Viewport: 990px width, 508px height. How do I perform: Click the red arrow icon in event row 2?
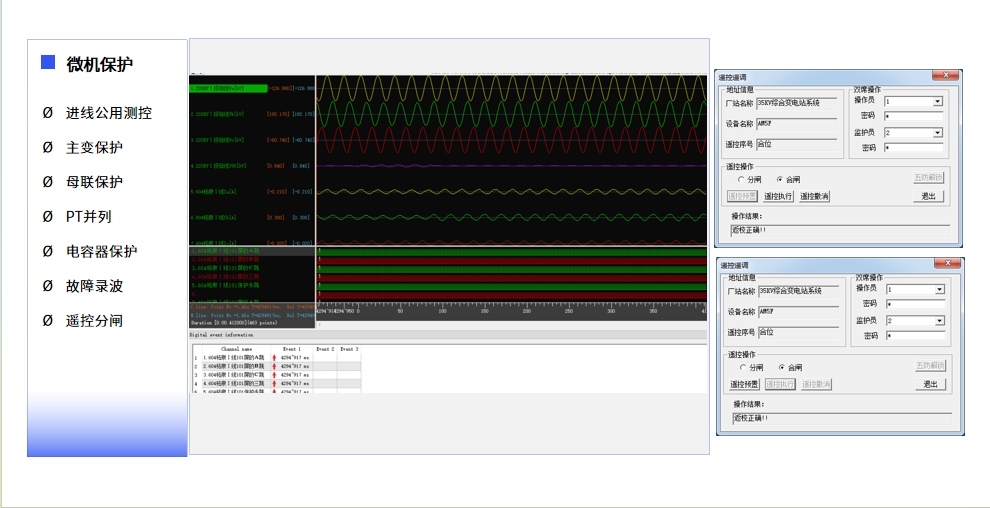point(274,366)
